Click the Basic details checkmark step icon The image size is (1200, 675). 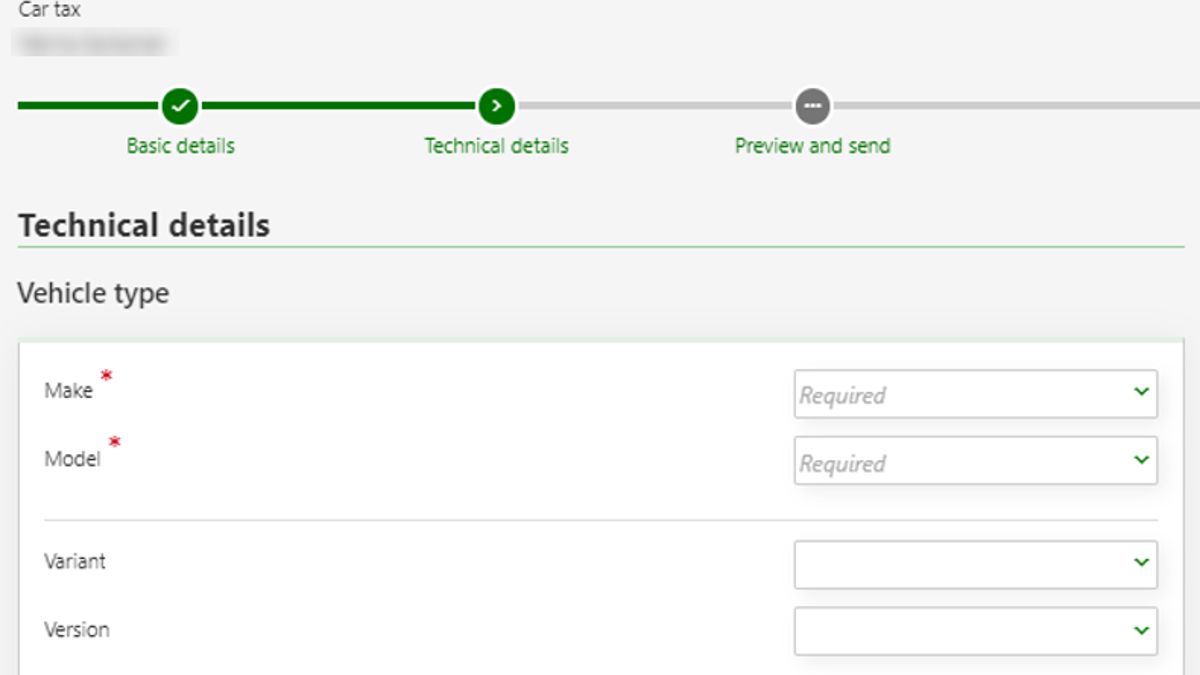coord(180,105)
